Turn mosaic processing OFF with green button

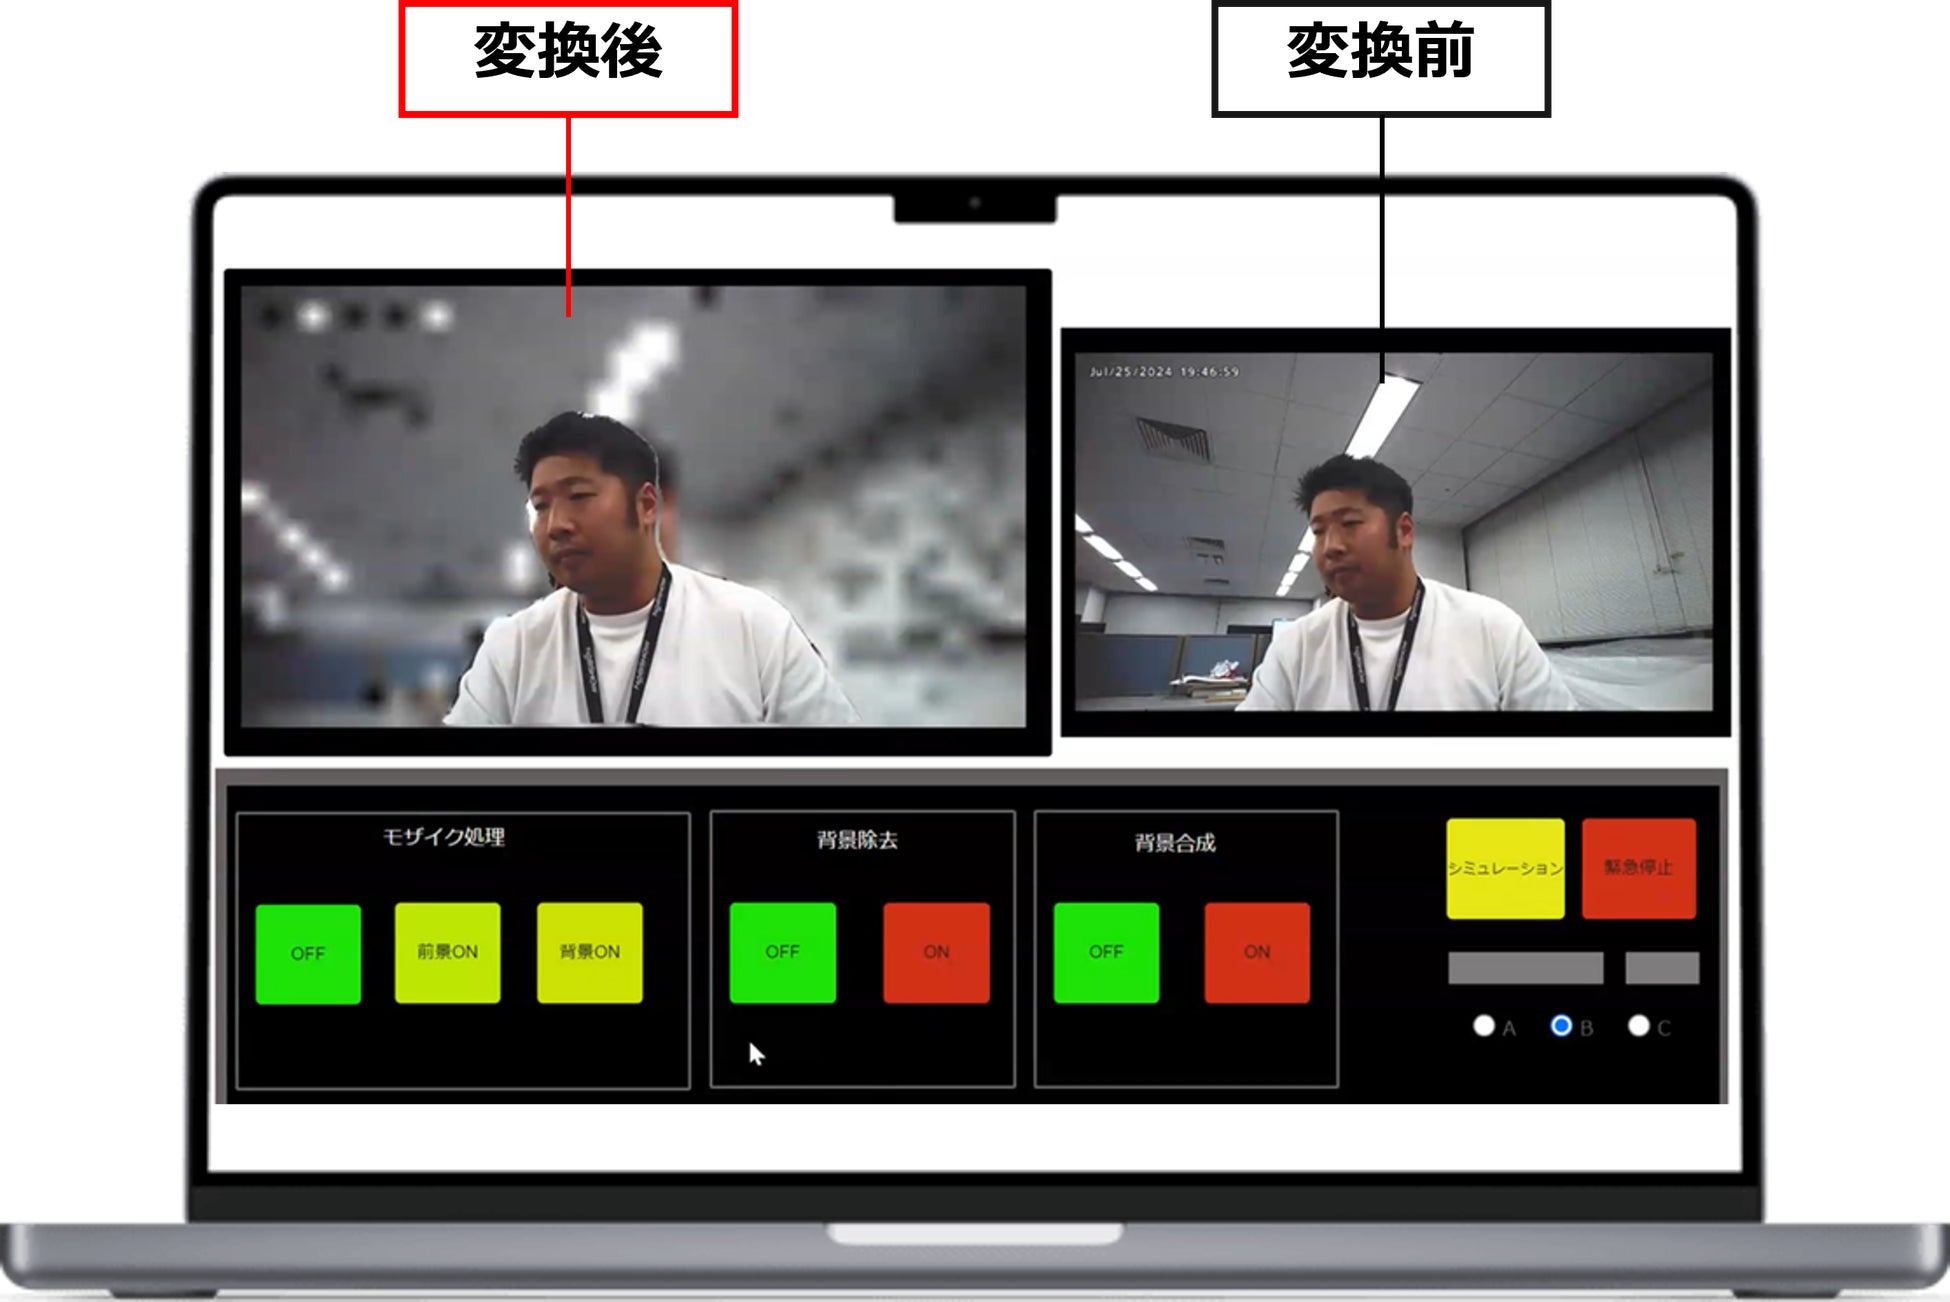(x=308, y=953)
